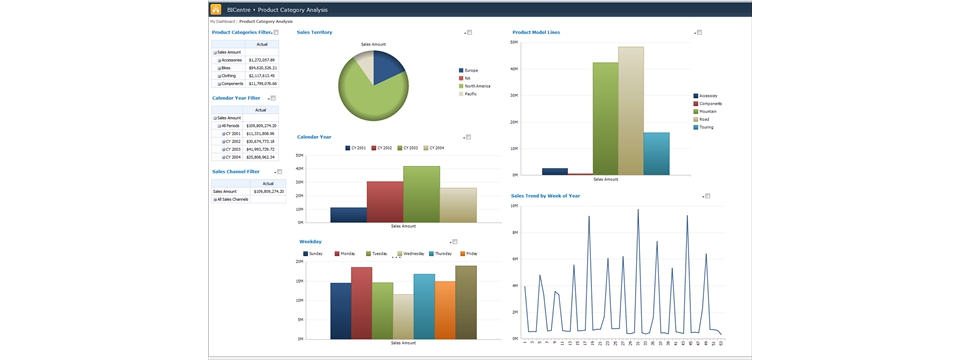
Task: Collapse the All Periods row
Action: tap(219, 126)
